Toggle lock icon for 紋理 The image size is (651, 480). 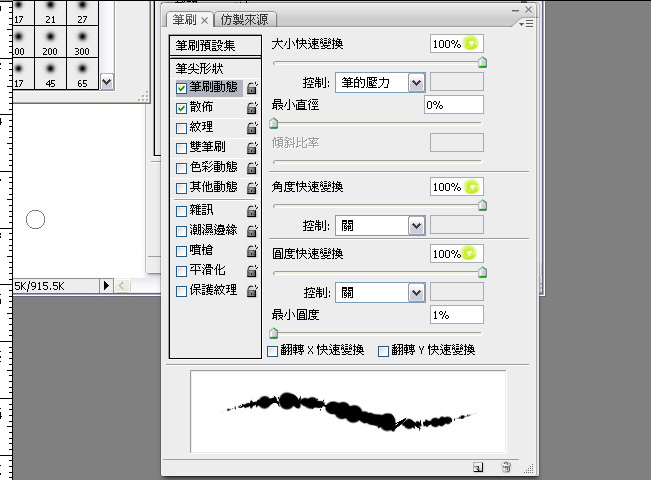[252, 128]
